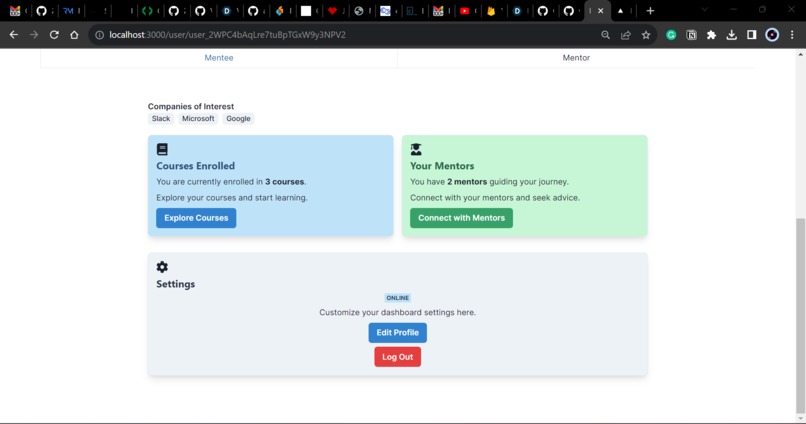The image size is (806, 424).
Task: Switch to the Firebase tab
Action: (491, 11)
